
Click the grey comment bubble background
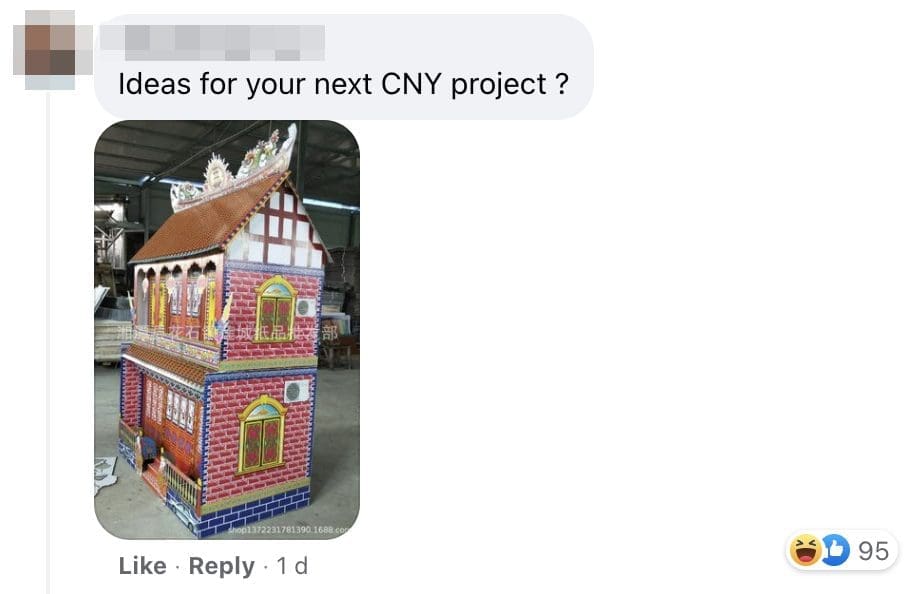(344, 67)
